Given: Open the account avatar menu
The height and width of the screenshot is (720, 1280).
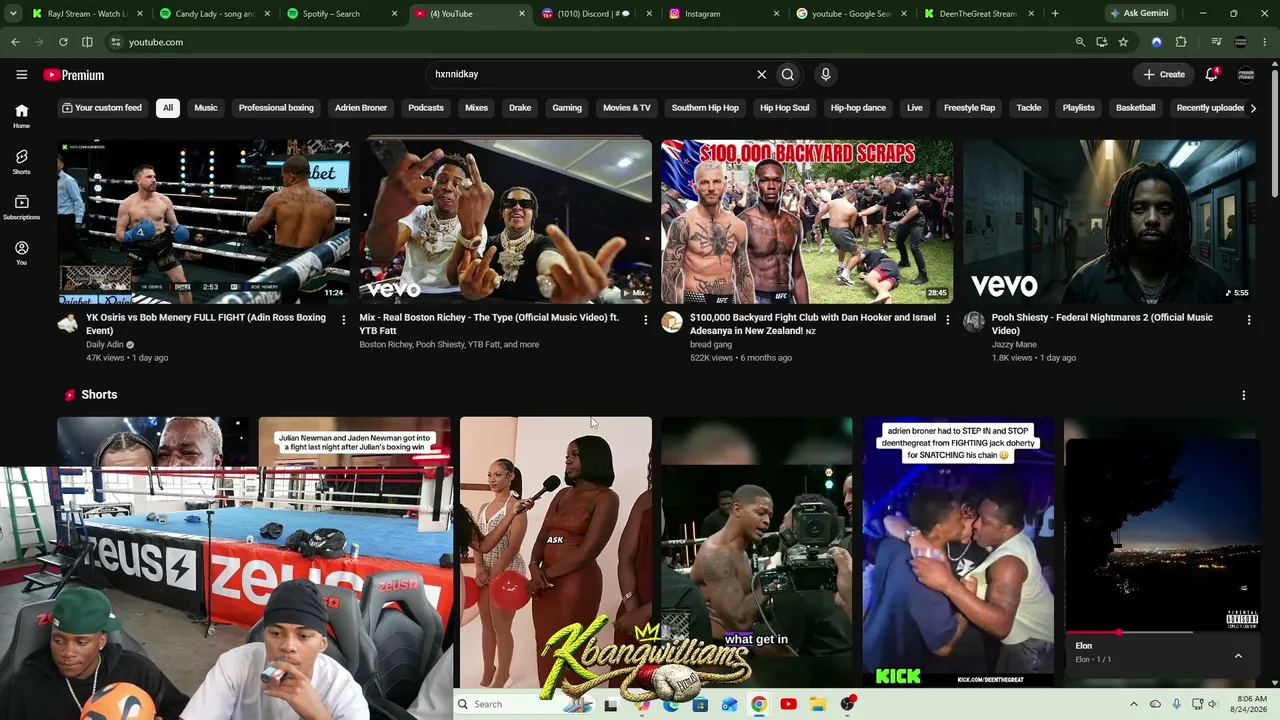Looking at the screenshot, I should pyautogui.click(x=1246, y=74).
